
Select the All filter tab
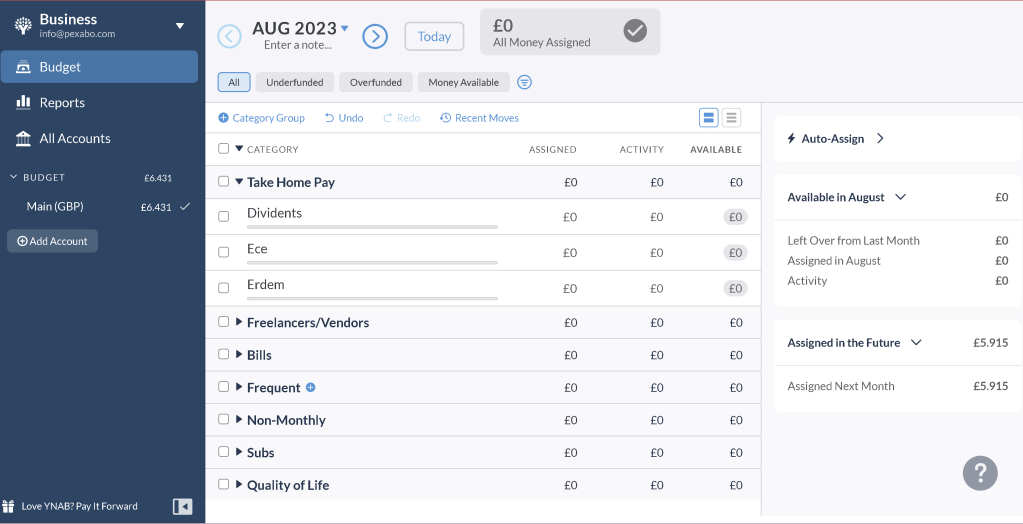click(234, 82)
